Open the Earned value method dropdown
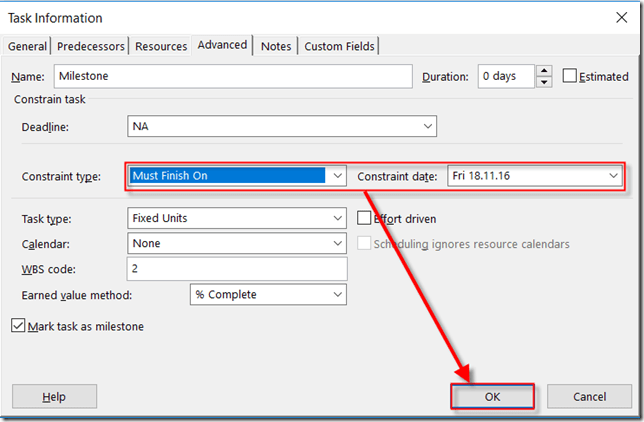The height and width of the screenshot is (422, 644). click(337, 295)
